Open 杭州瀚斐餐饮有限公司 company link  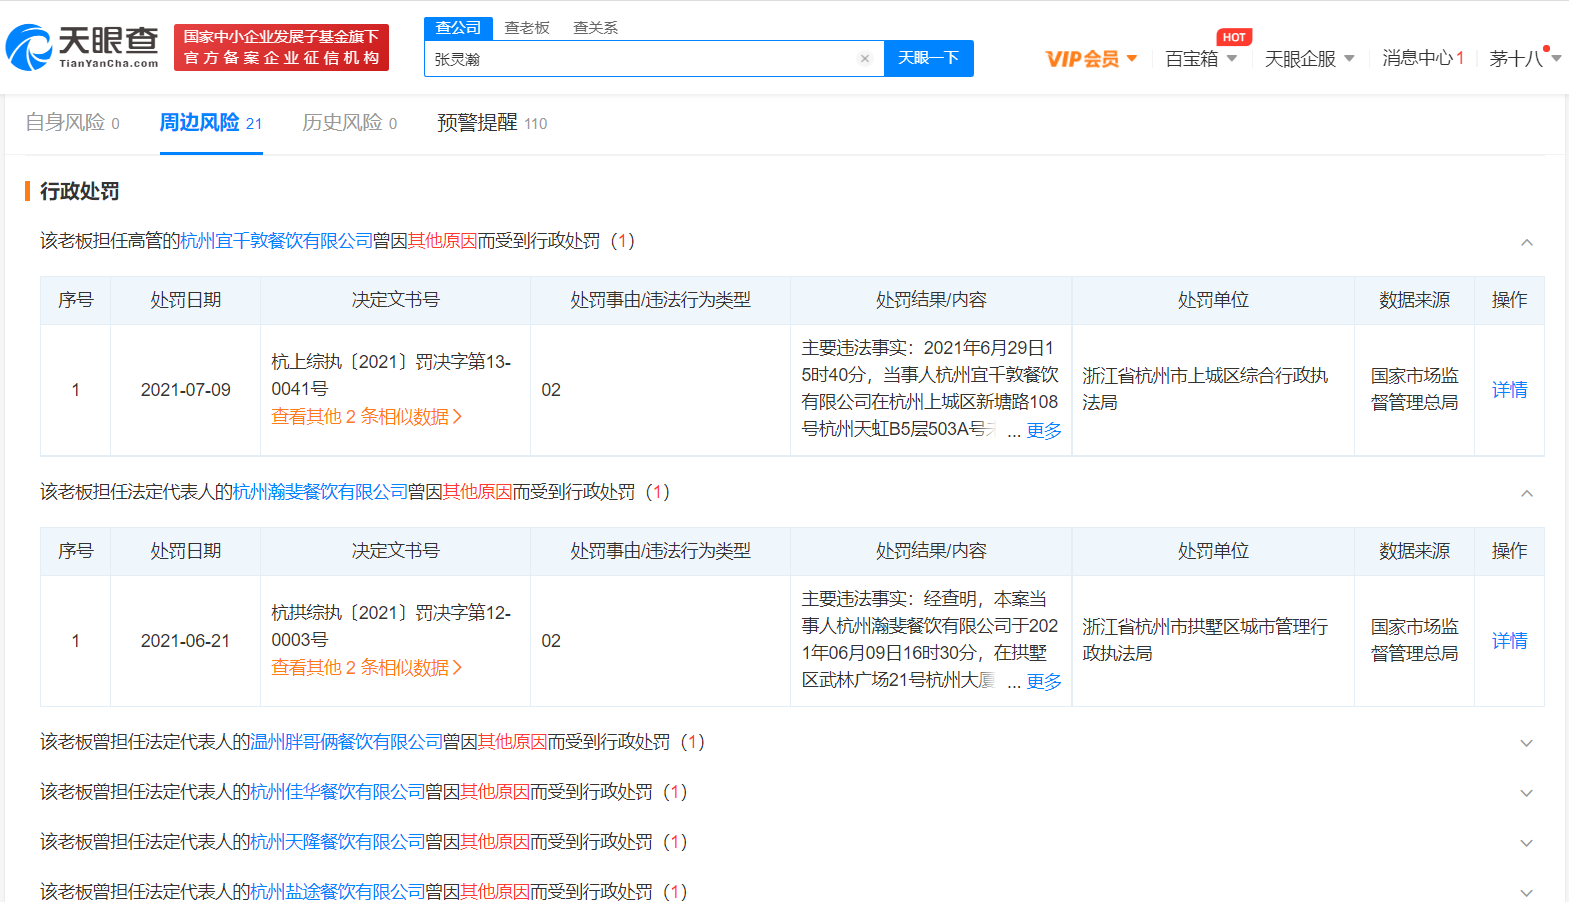click(320, 492)
